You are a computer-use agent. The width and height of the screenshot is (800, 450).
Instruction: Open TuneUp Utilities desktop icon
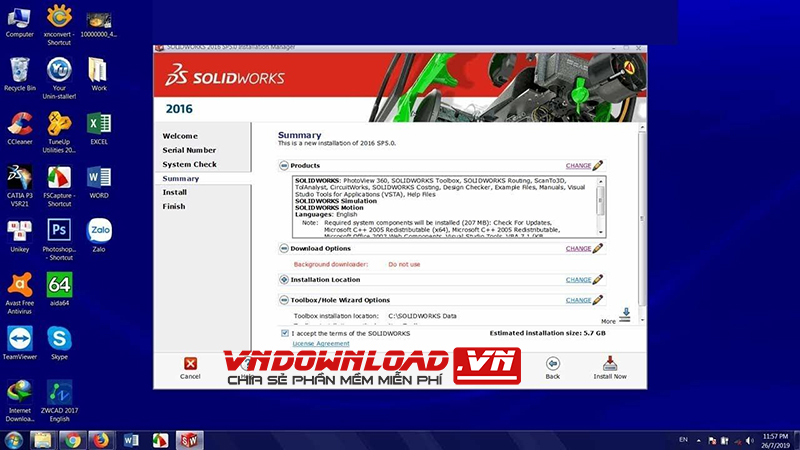point(59,132)
